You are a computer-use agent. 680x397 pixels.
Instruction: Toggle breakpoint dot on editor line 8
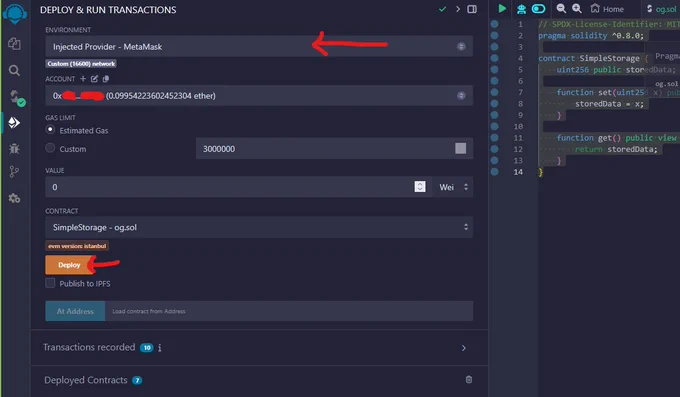(x=494, y=103)
